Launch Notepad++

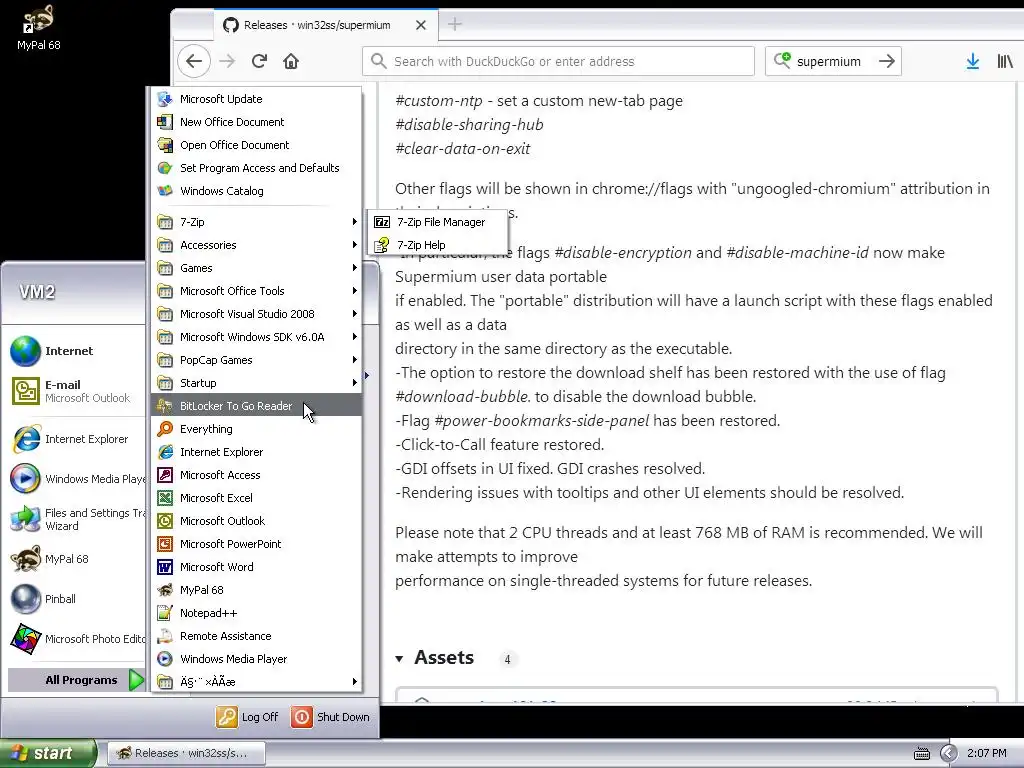coord(257,613)
